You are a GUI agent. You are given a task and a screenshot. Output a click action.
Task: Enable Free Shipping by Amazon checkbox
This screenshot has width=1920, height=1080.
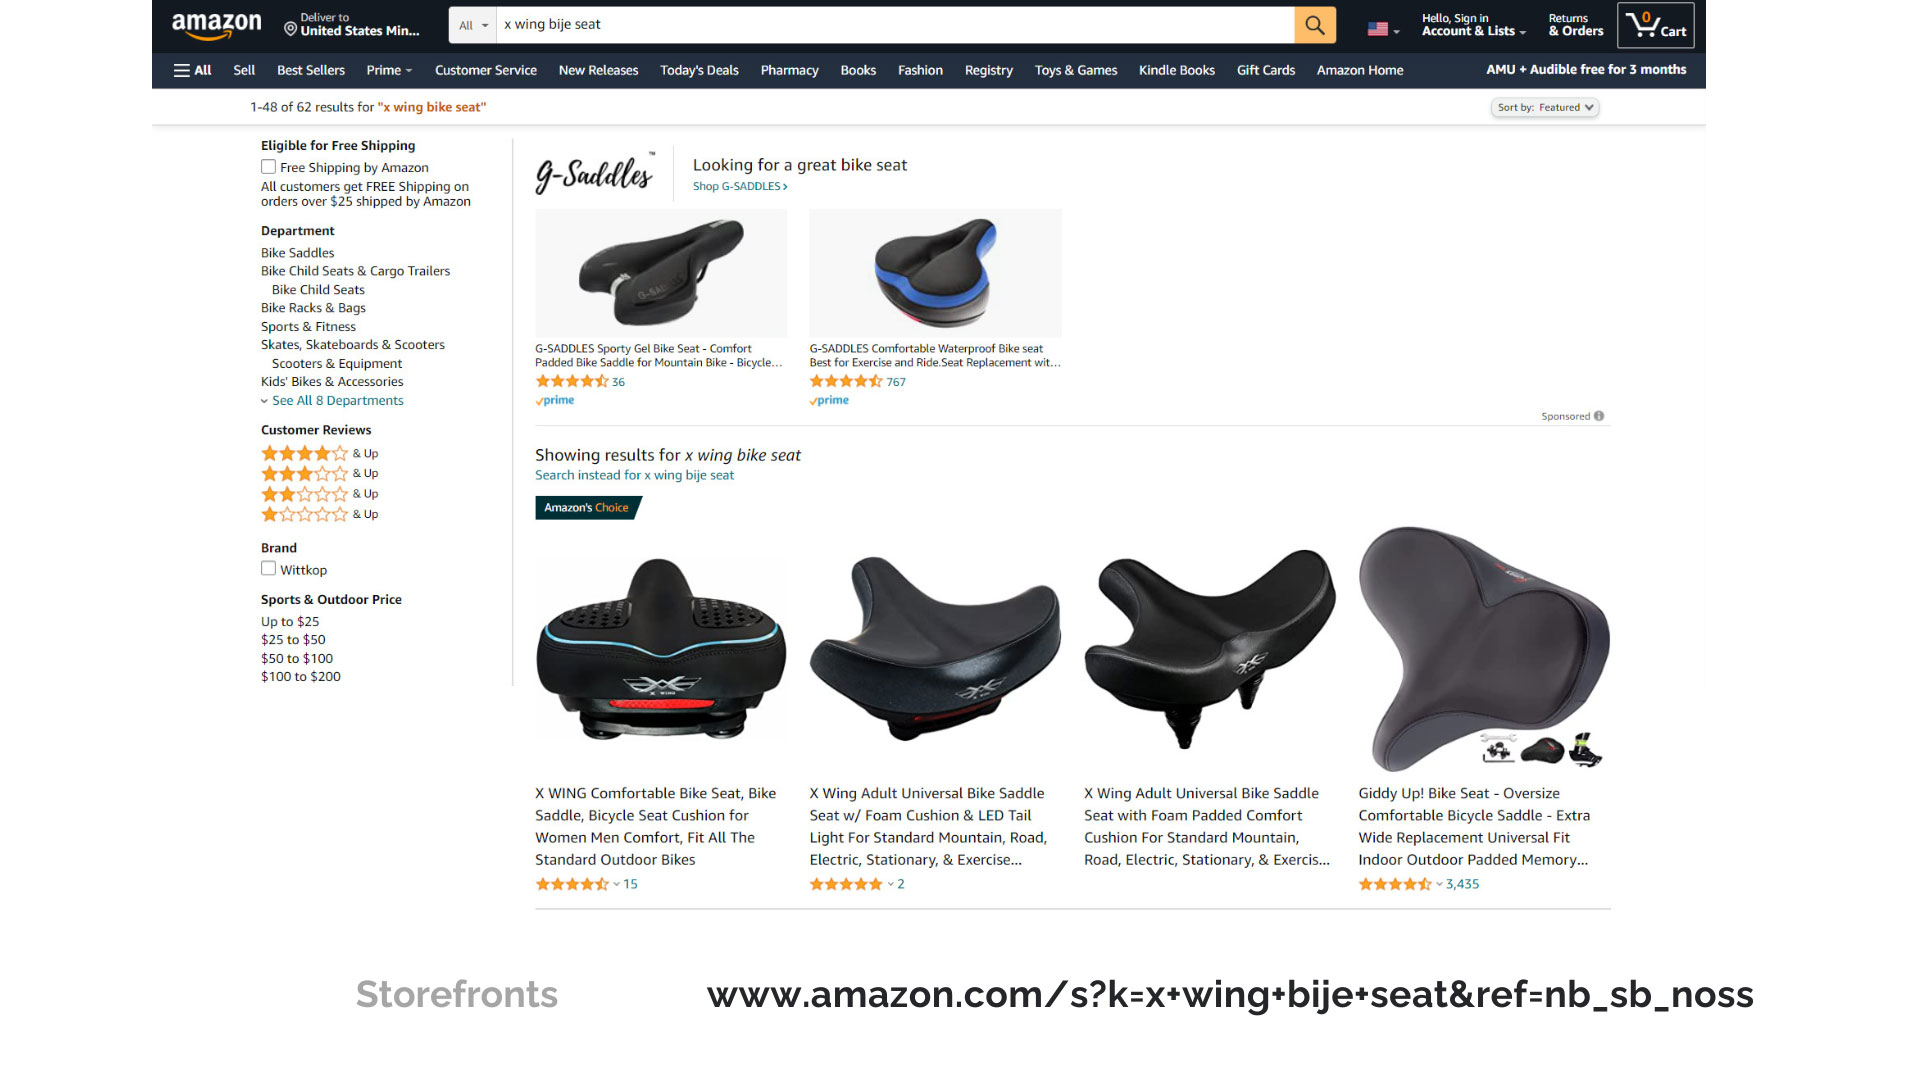(x=268, y=167)
